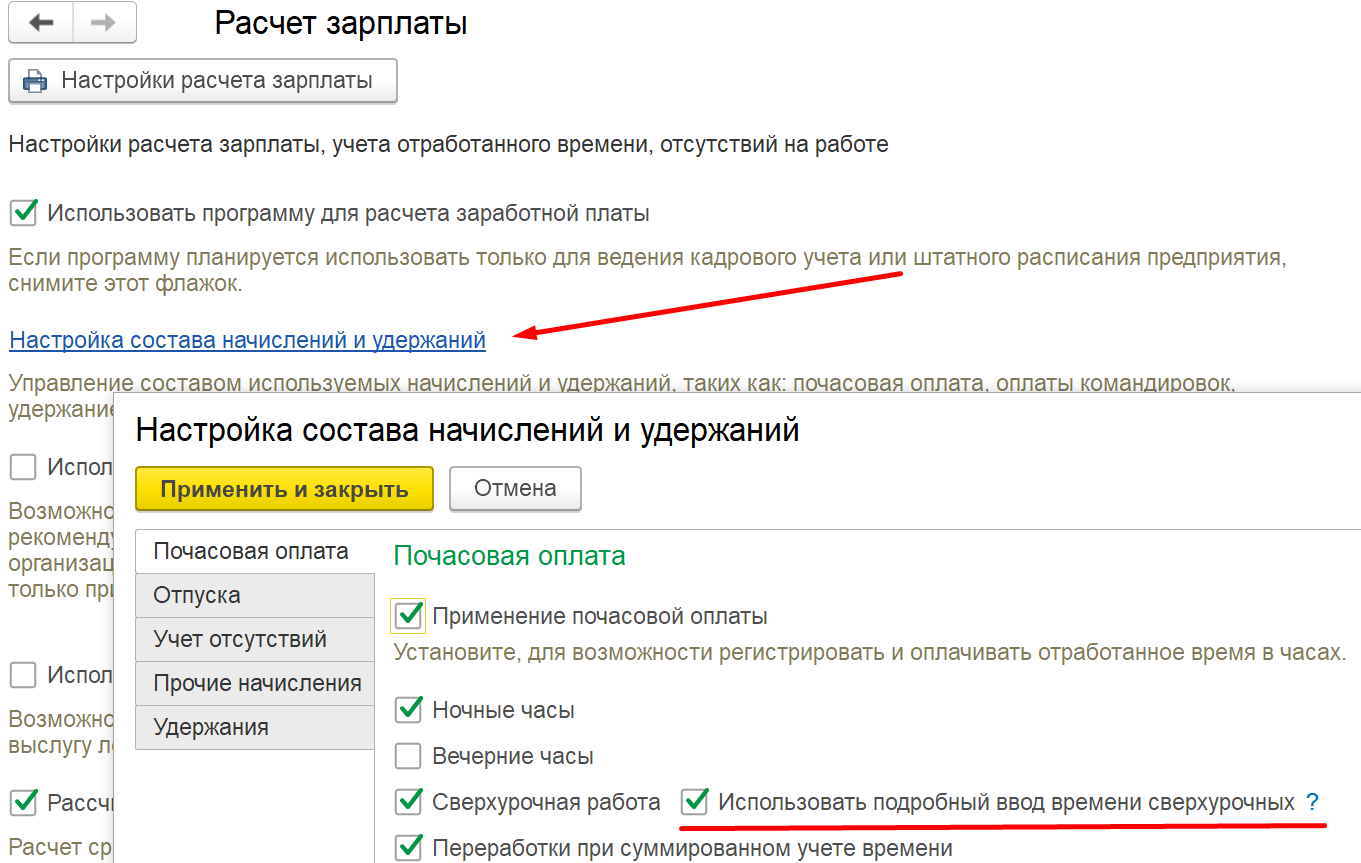Switch to the Почасовая оплата tab
Viewport: 1361px width, 863px height.
point(251,551)
